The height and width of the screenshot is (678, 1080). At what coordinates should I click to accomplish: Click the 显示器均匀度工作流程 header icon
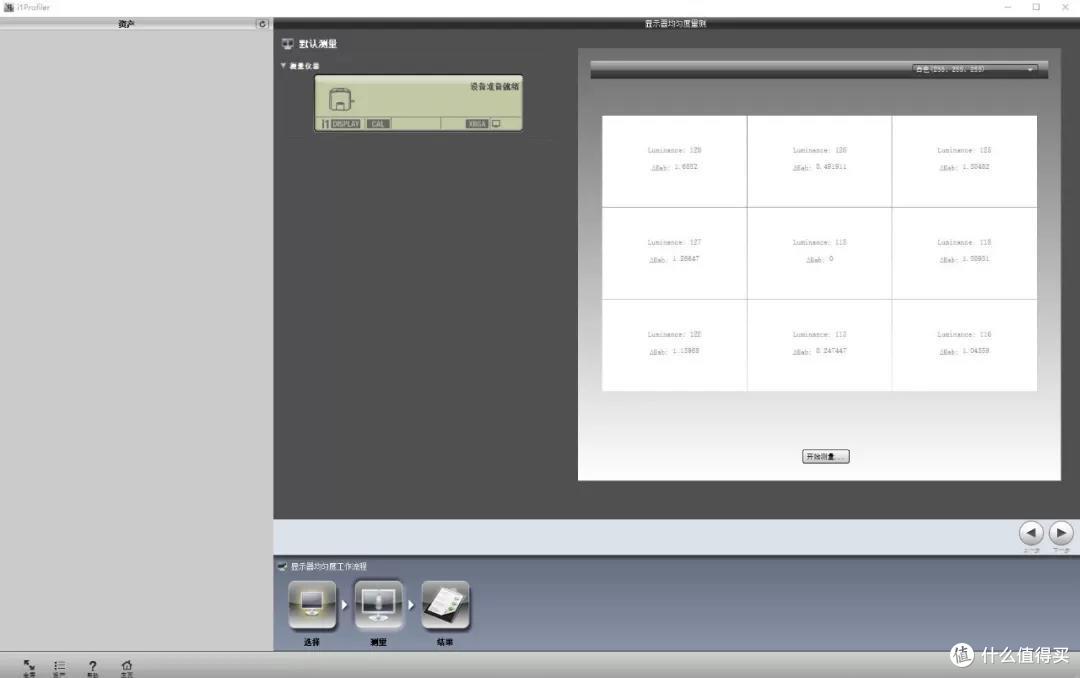[x=282, y=566]
